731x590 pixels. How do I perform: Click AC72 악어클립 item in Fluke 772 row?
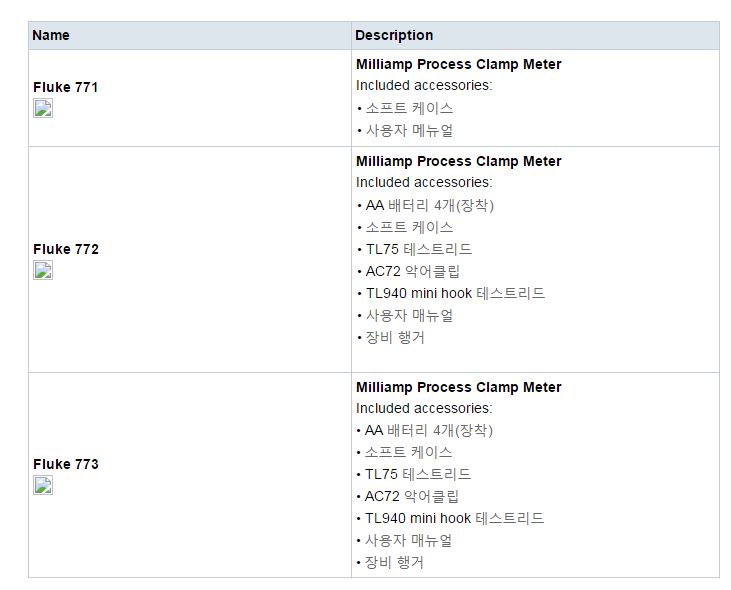click(x=413, y=271)
